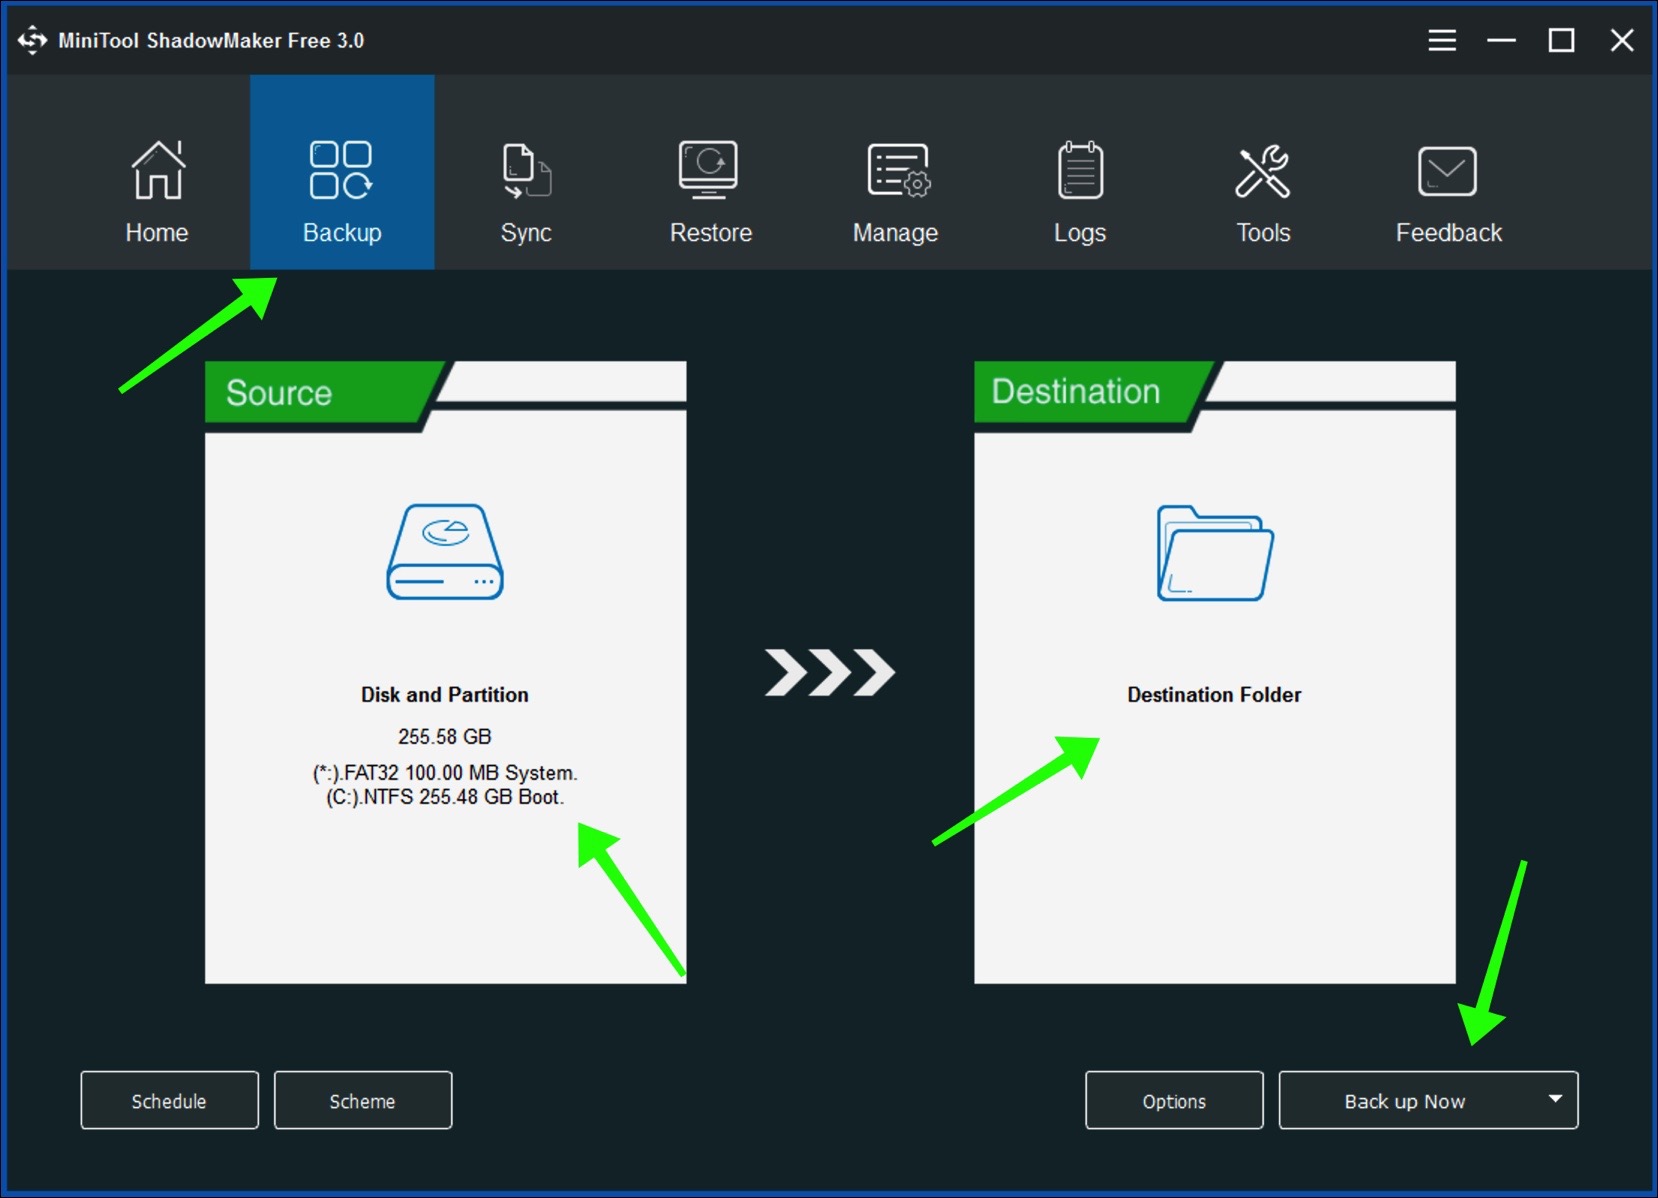Click the Destination header label
This screenshot has height=1198, width=1658.
pyautogui.click(x=1076, y=391)
